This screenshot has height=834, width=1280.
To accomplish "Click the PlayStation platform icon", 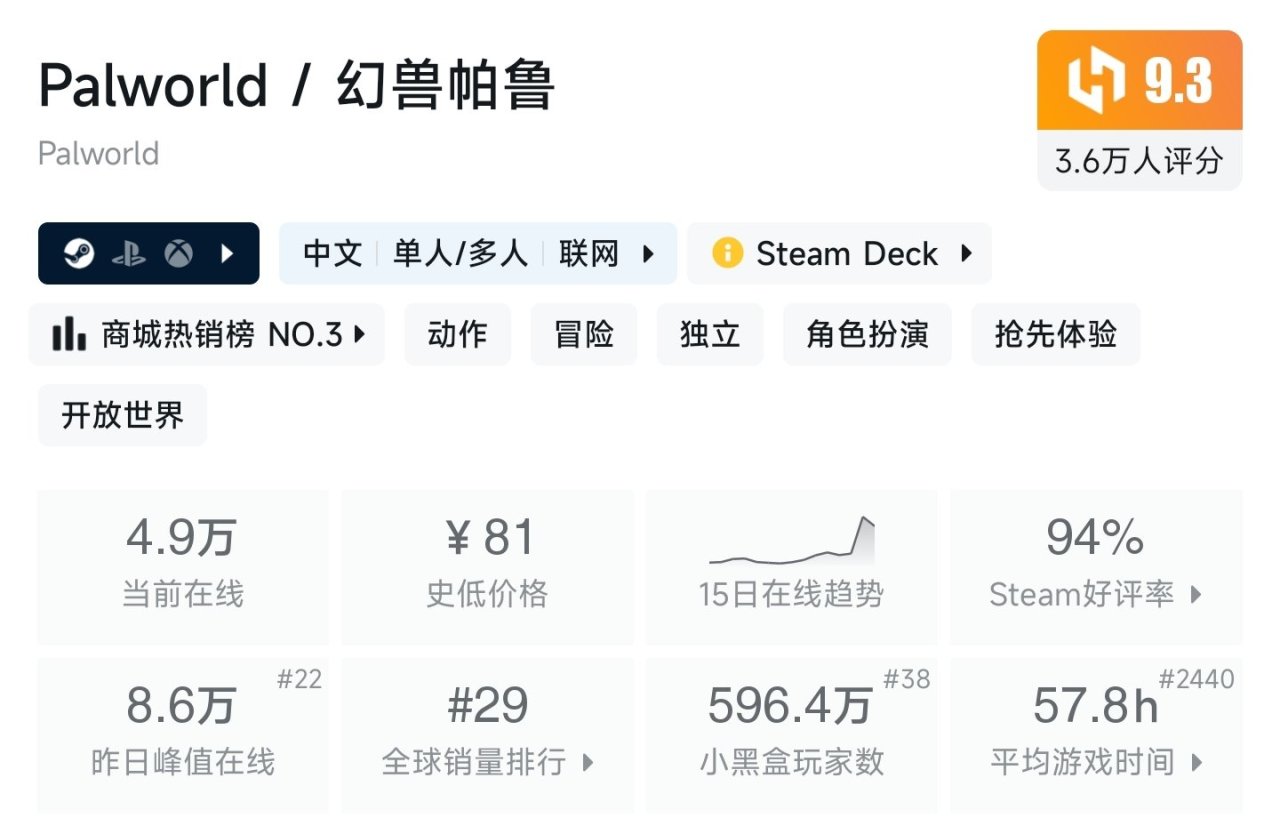I will tap(129, 254).
